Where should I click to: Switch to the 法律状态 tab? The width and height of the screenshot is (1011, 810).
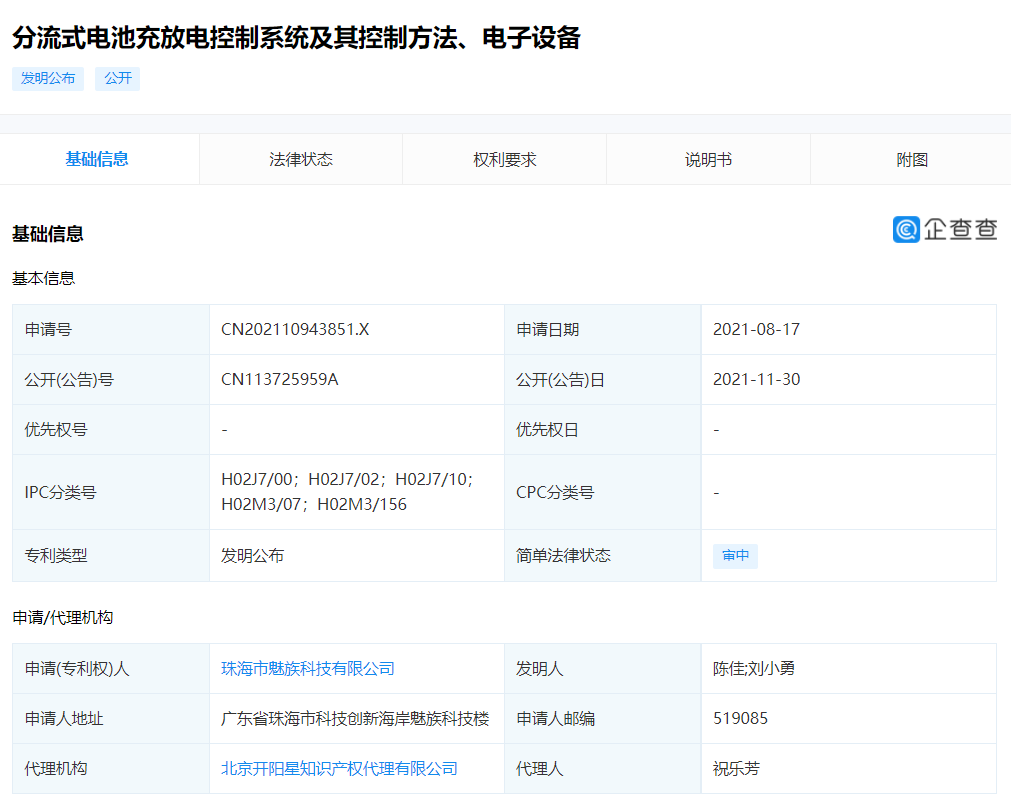click(x=301, y=160)
